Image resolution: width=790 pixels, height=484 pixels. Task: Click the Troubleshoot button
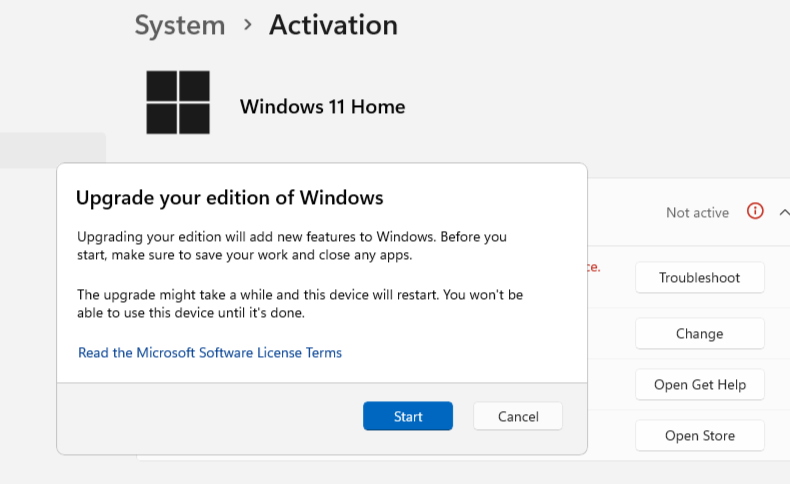pyautogui.click(x=700, y=278)
